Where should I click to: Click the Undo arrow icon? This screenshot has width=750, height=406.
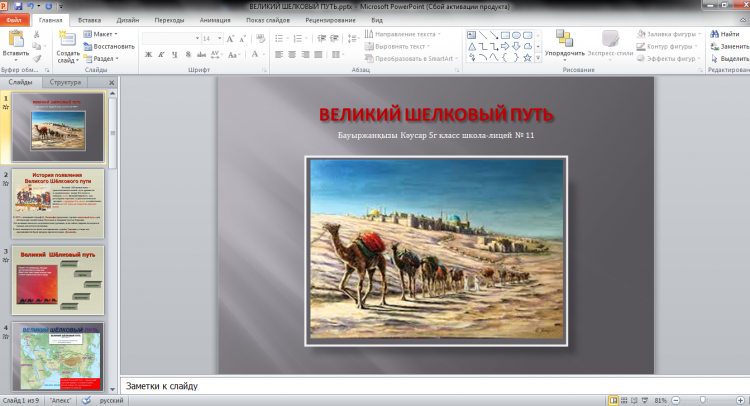coord(31,6)
